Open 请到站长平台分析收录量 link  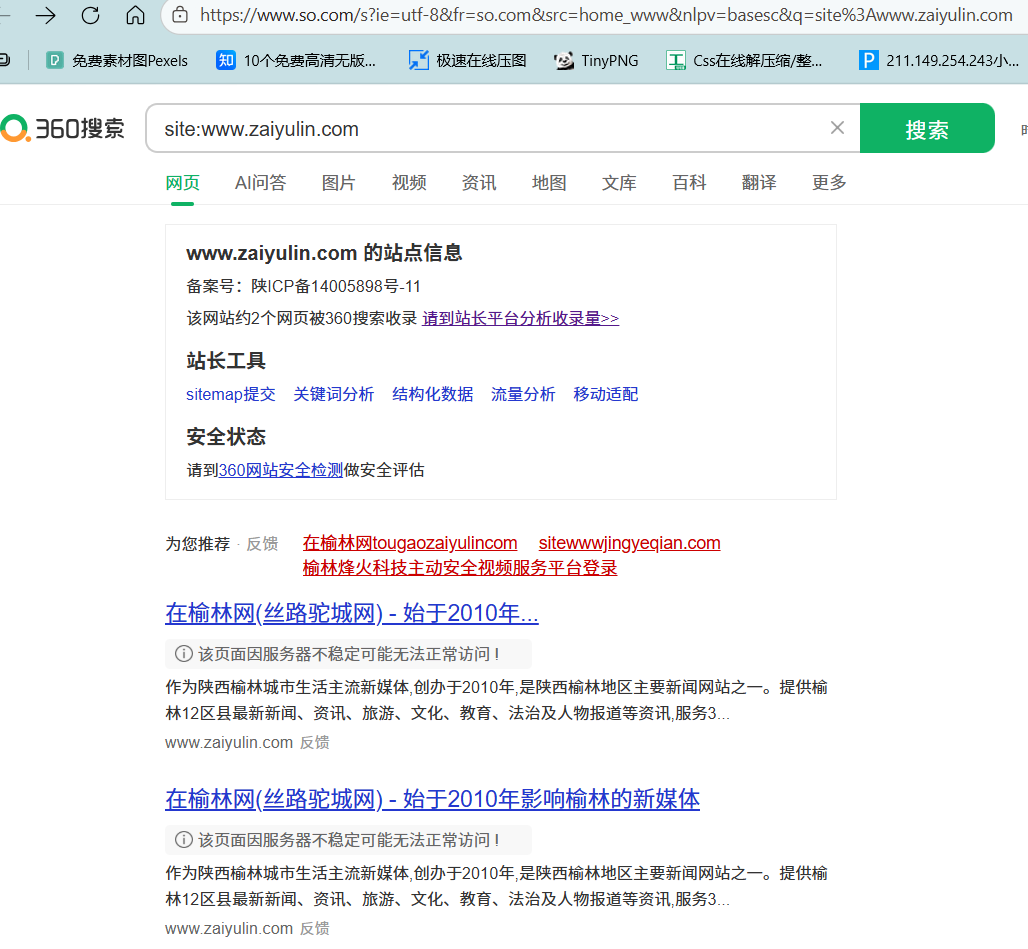(521, 319)
